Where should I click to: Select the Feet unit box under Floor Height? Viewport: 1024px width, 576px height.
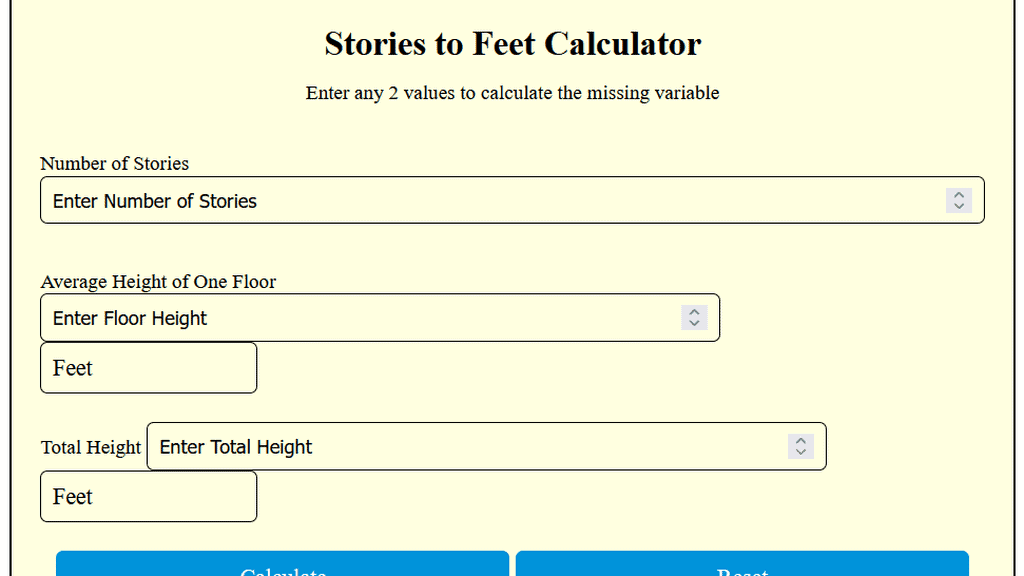pyautogui.click(x=148, y=368)
